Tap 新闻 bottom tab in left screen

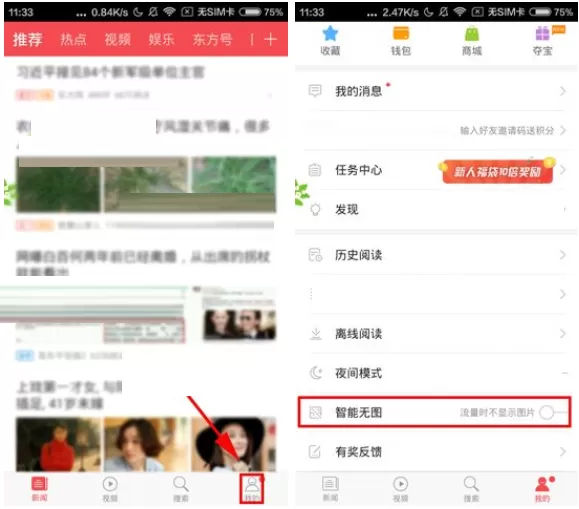[40, 489]
